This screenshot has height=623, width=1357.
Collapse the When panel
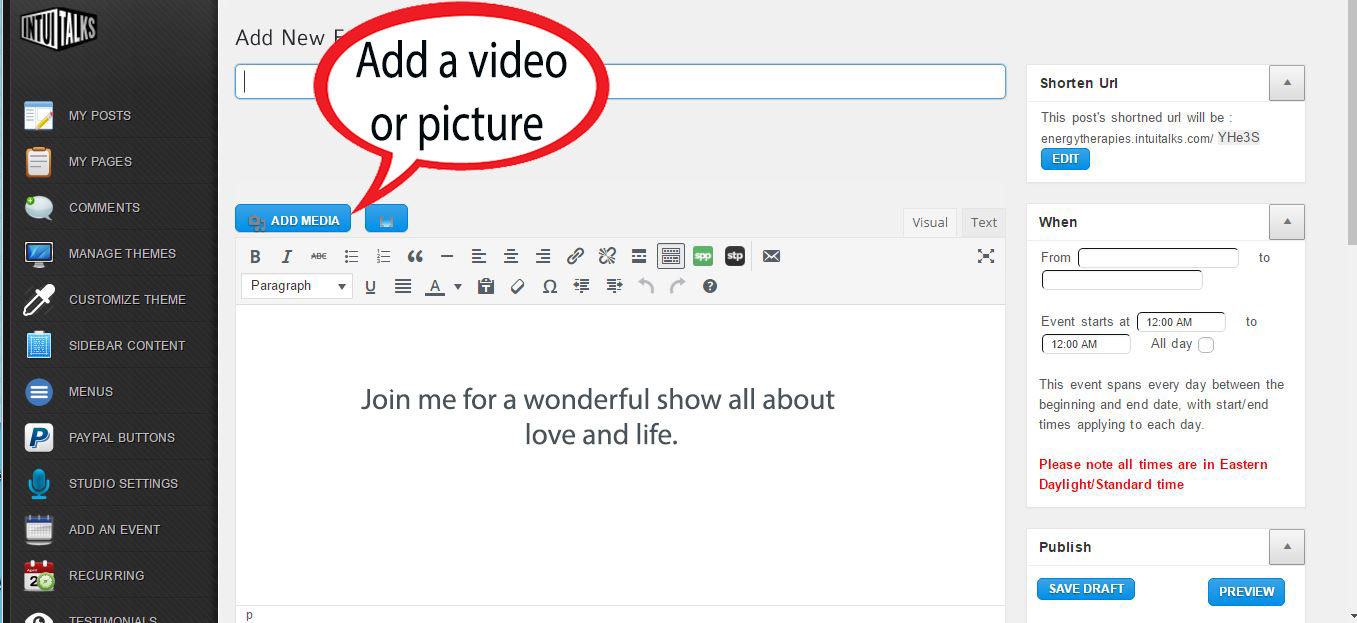(1287, 222)
